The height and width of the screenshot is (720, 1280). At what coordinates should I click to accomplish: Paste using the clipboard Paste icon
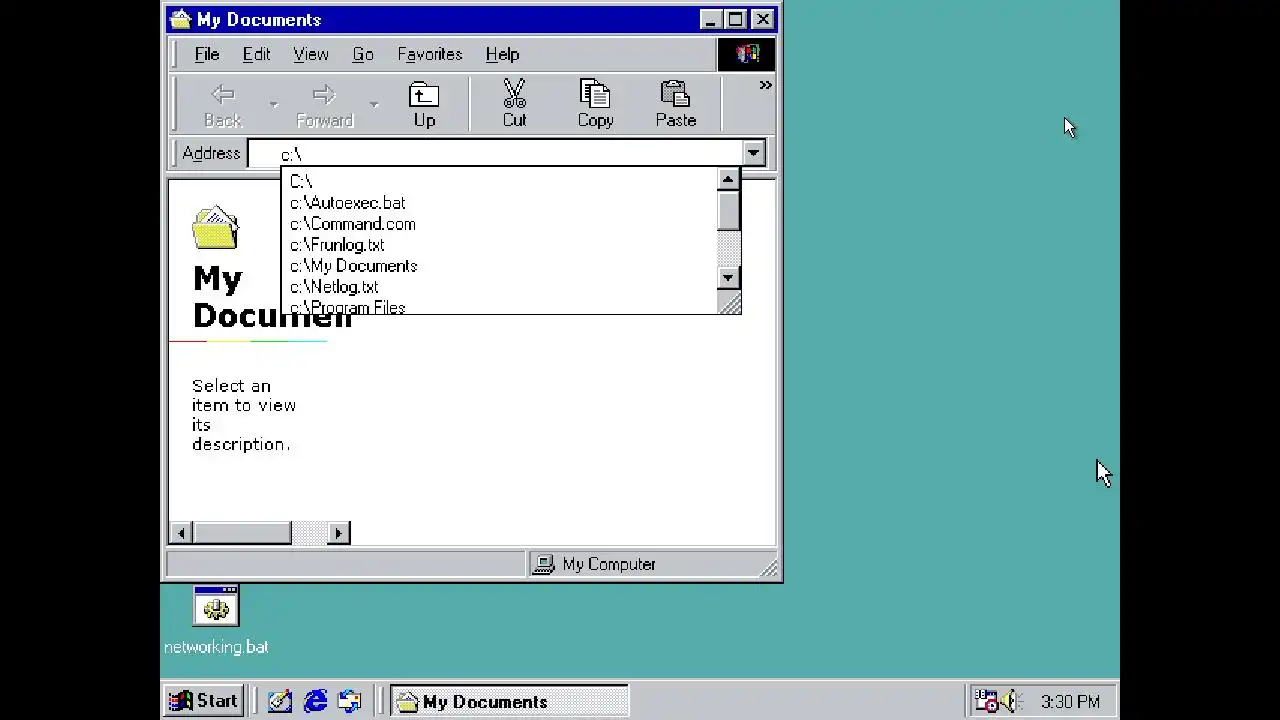pos(676,105)
